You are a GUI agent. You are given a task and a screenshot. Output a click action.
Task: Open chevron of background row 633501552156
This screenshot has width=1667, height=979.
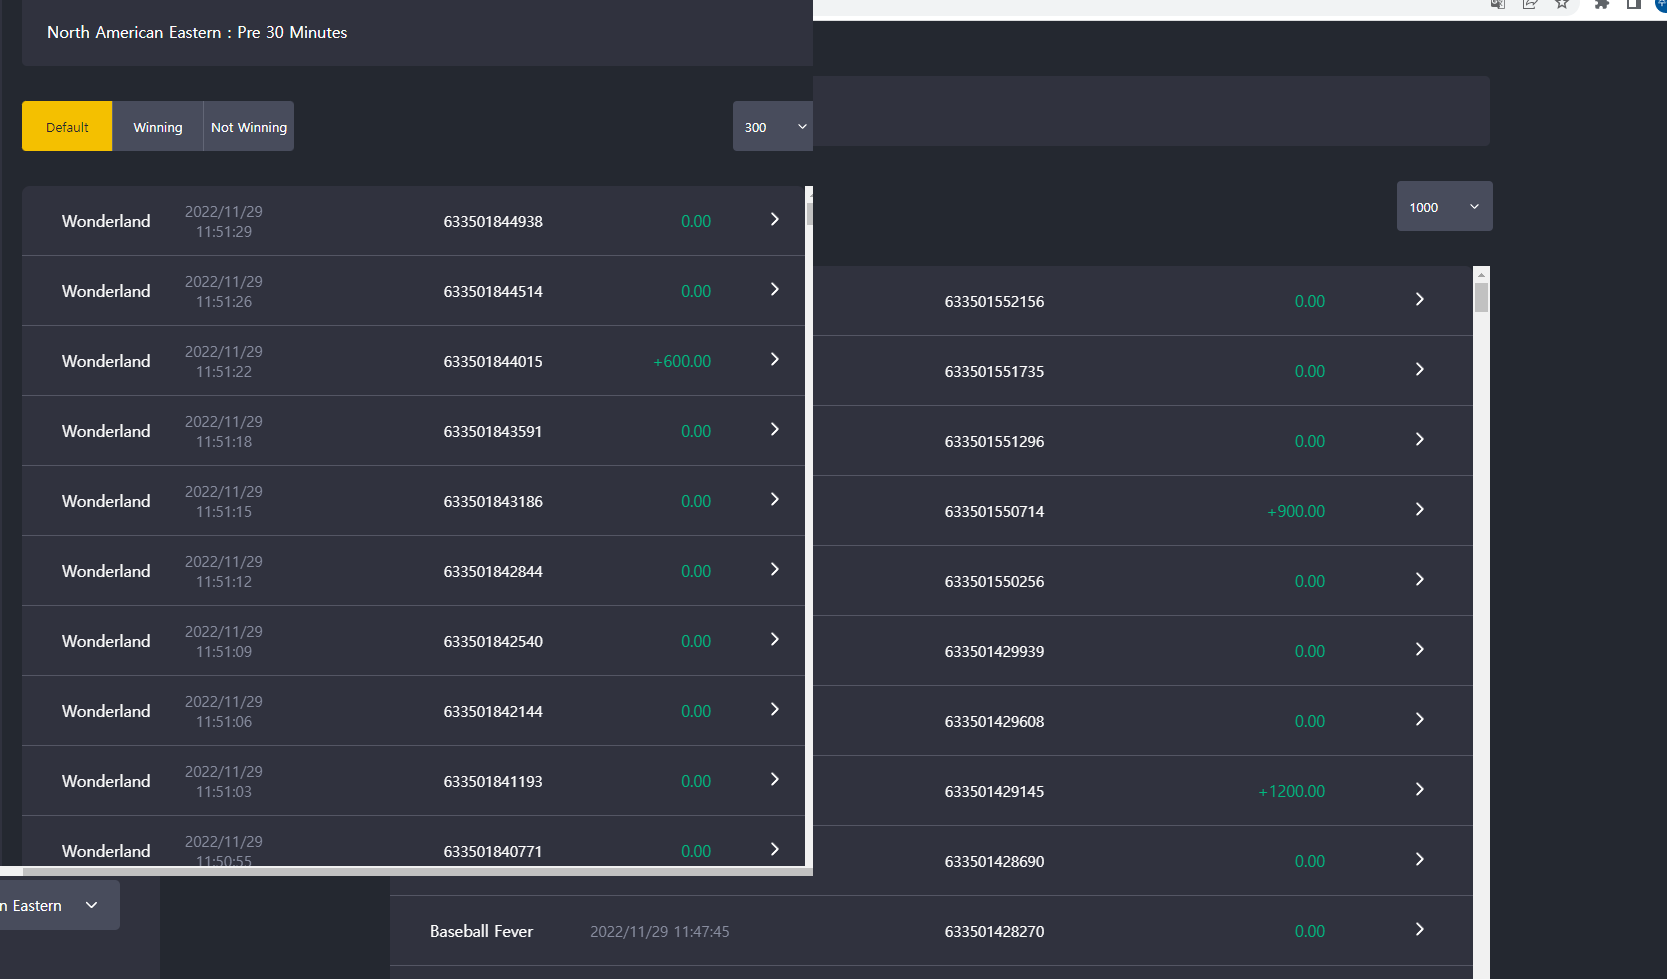1419,299
